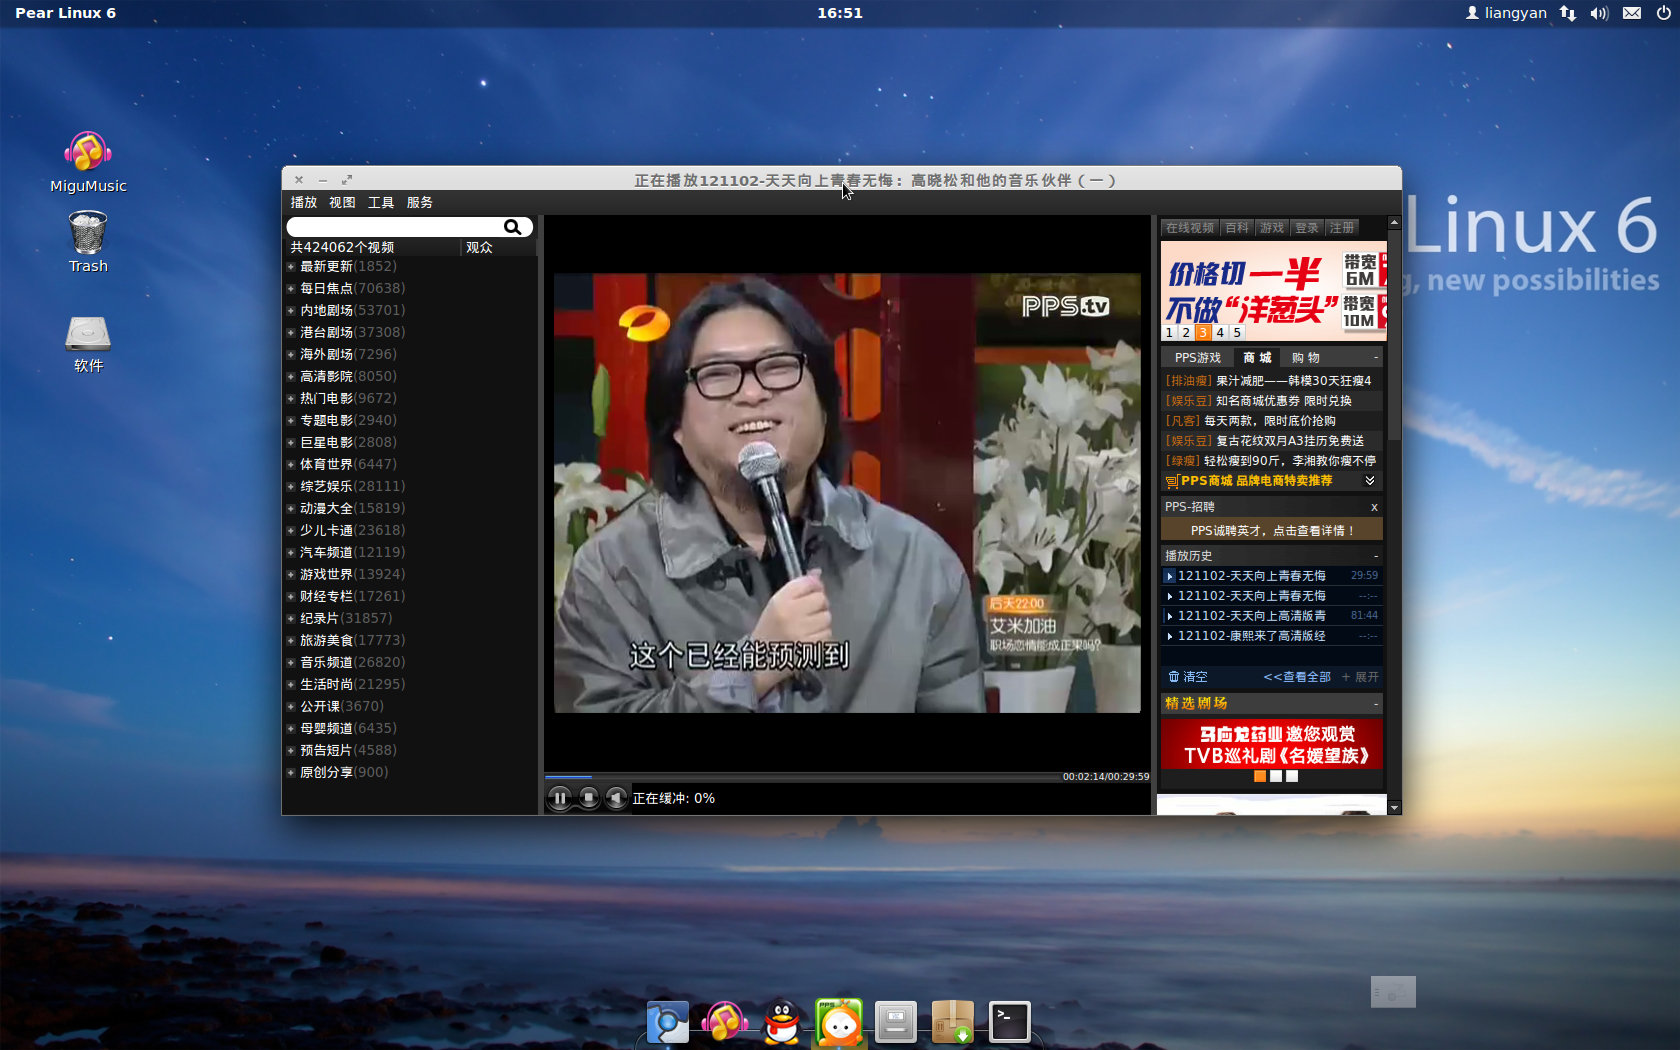Collapse the 播放历史 panel
Image resolution: width=1680 pixels, height=1050 pixels.
pyautogui.click(x=1376, y=556)
